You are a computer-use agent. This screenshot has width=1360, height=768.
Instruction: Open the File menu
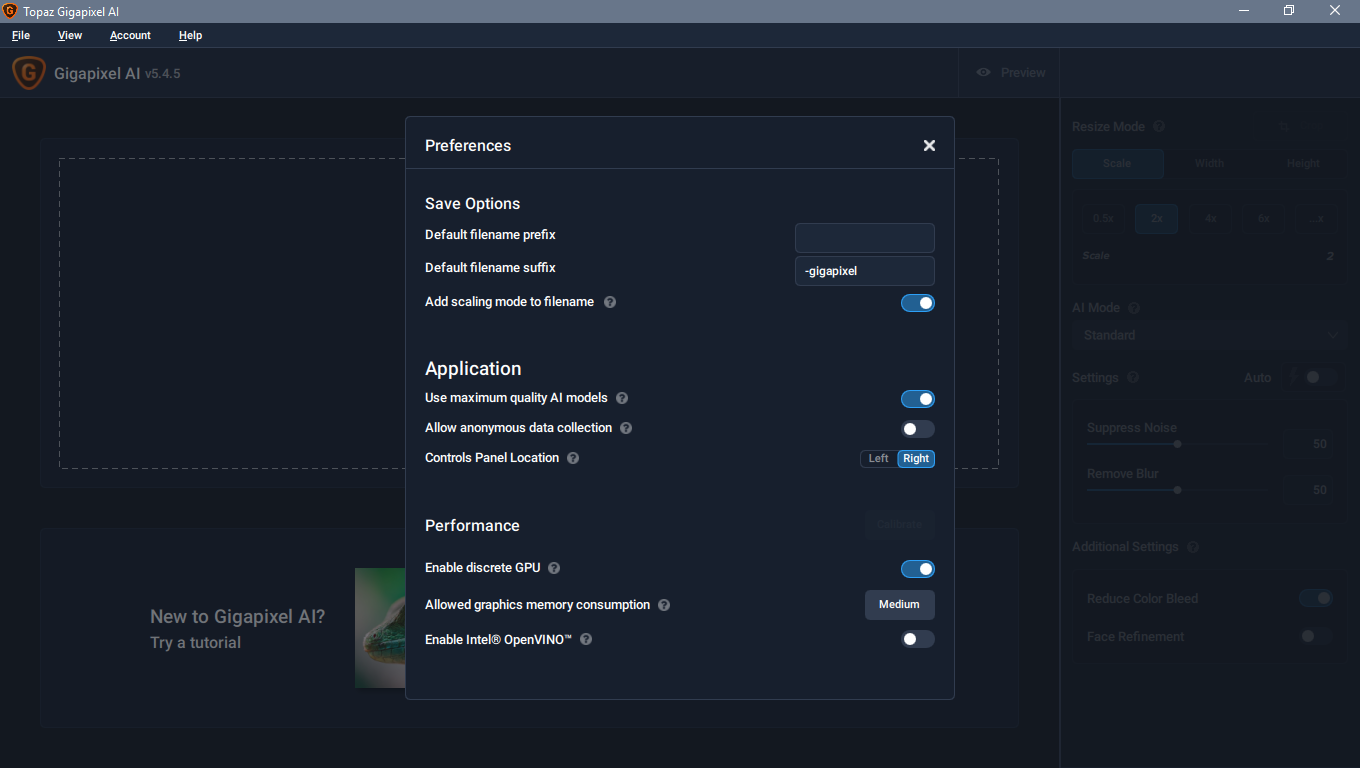[21, 35]
